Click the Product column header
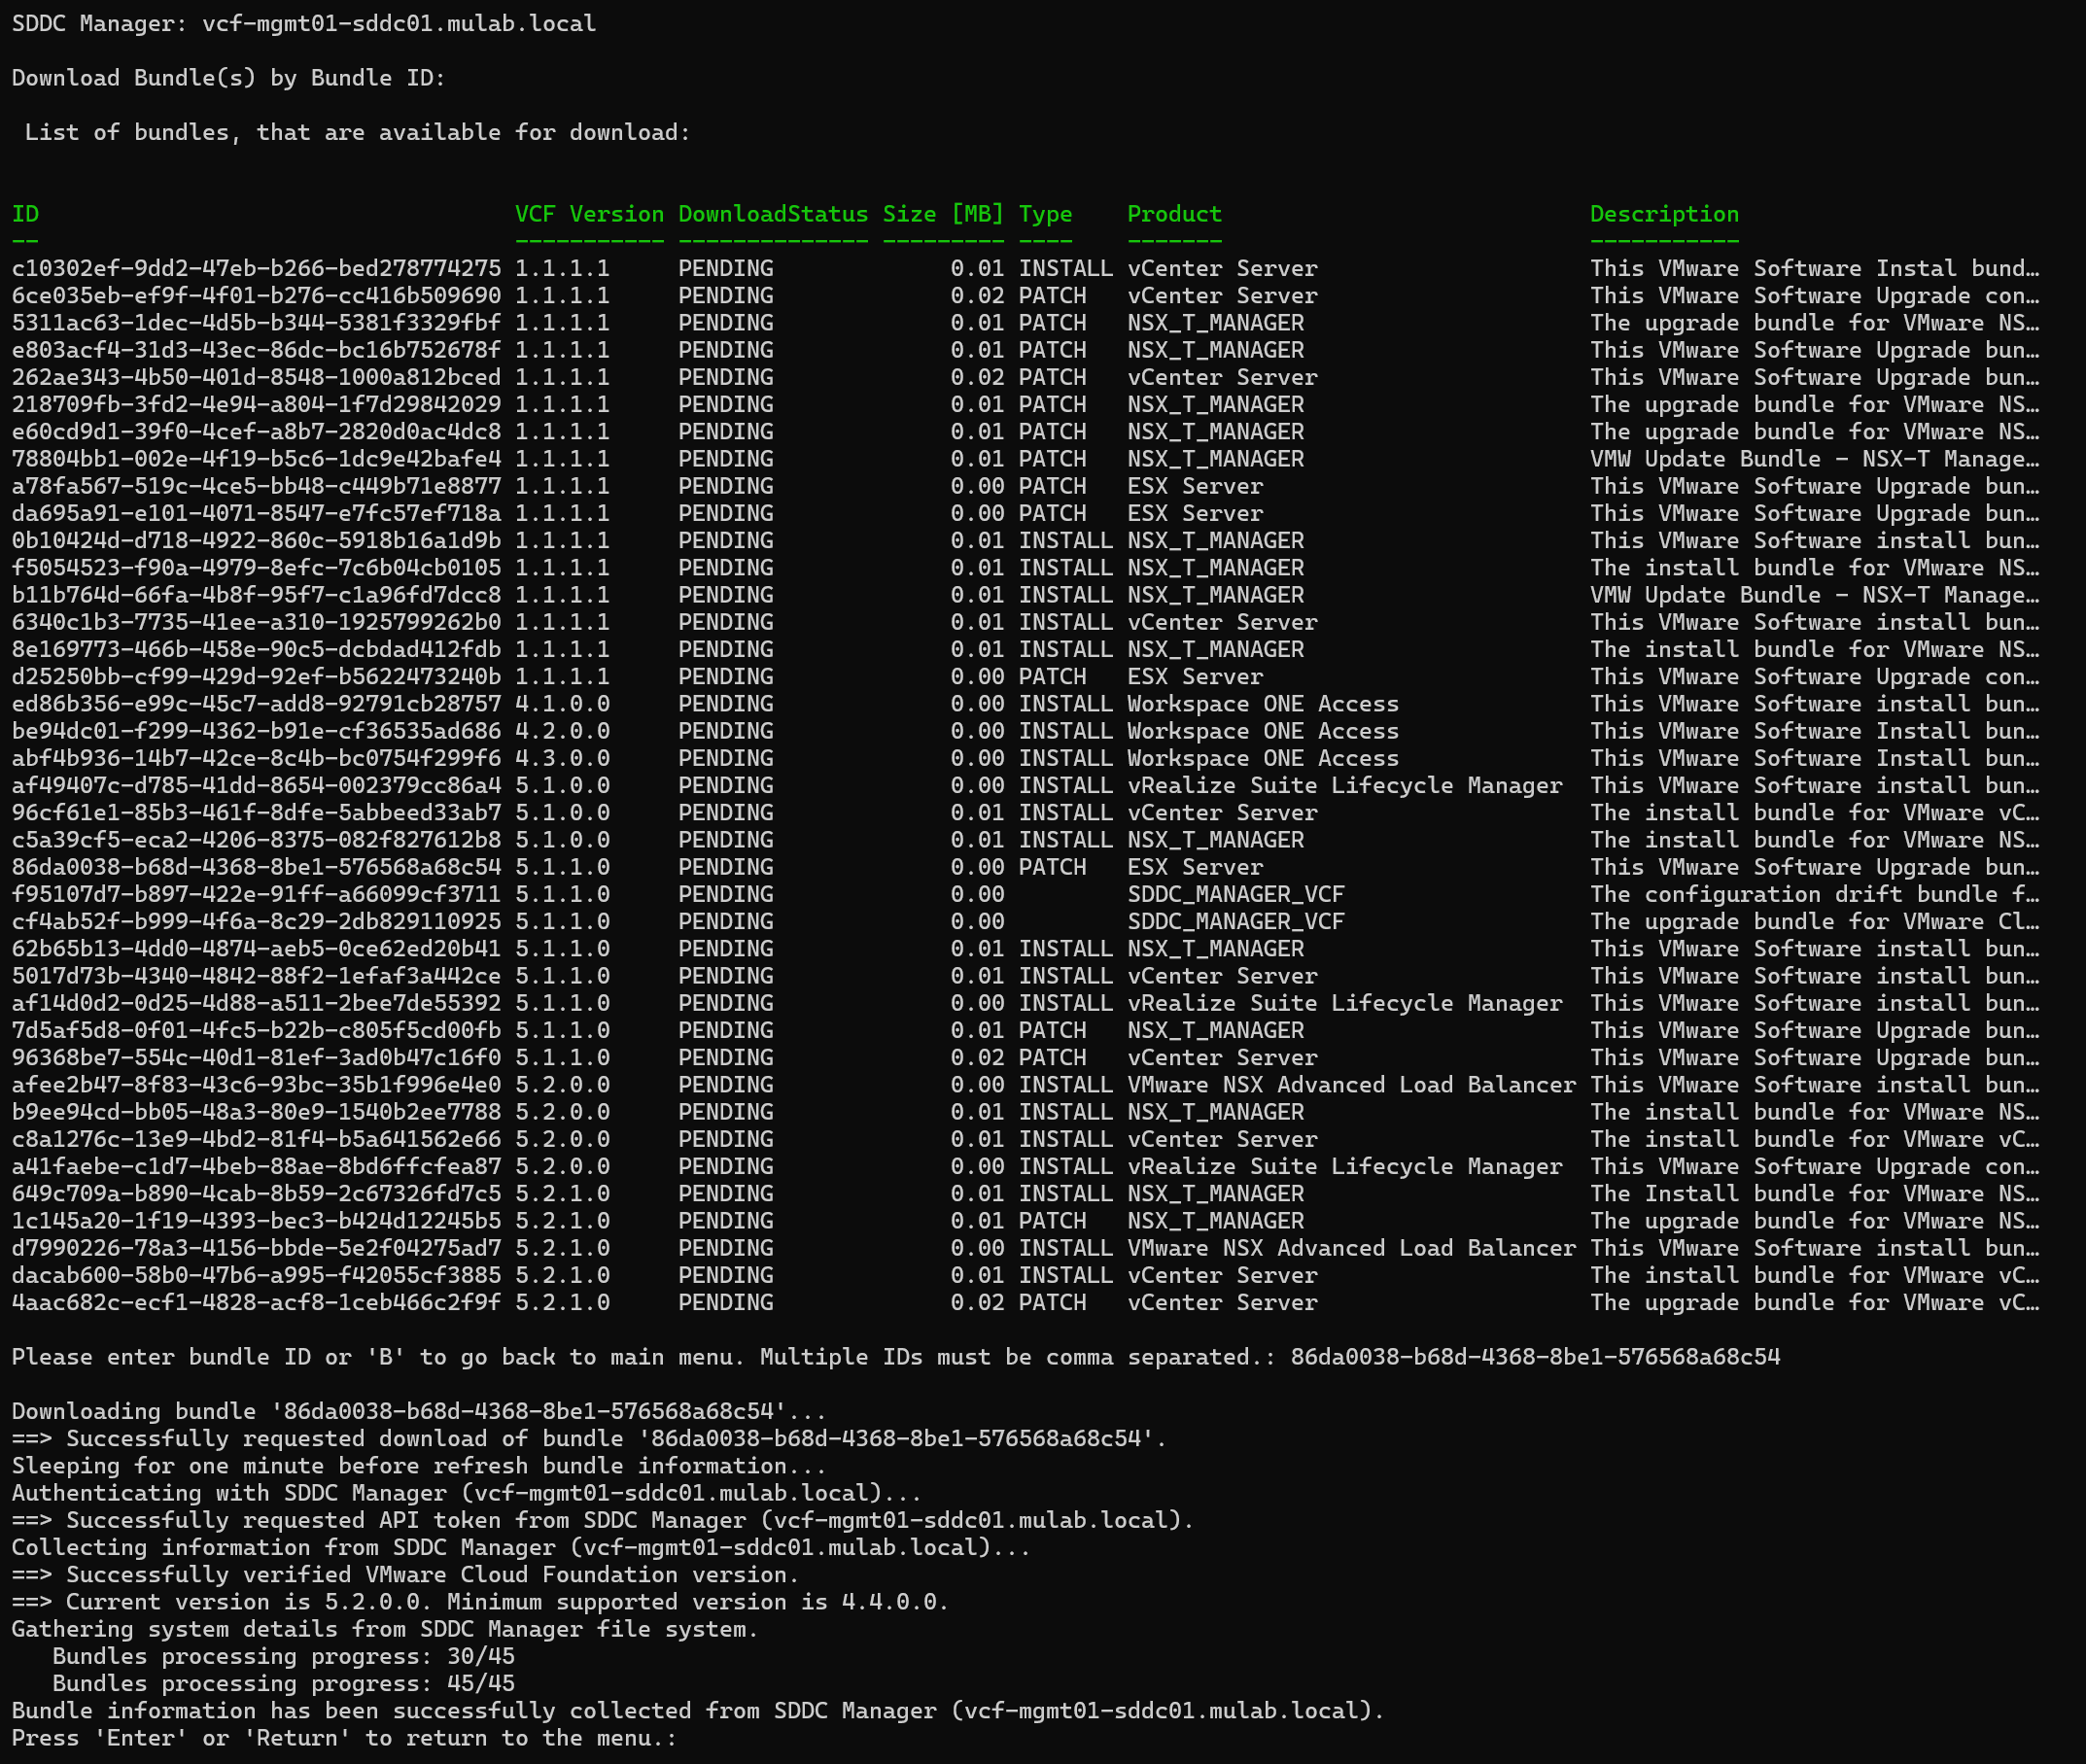 click(x=1174, y=214)
